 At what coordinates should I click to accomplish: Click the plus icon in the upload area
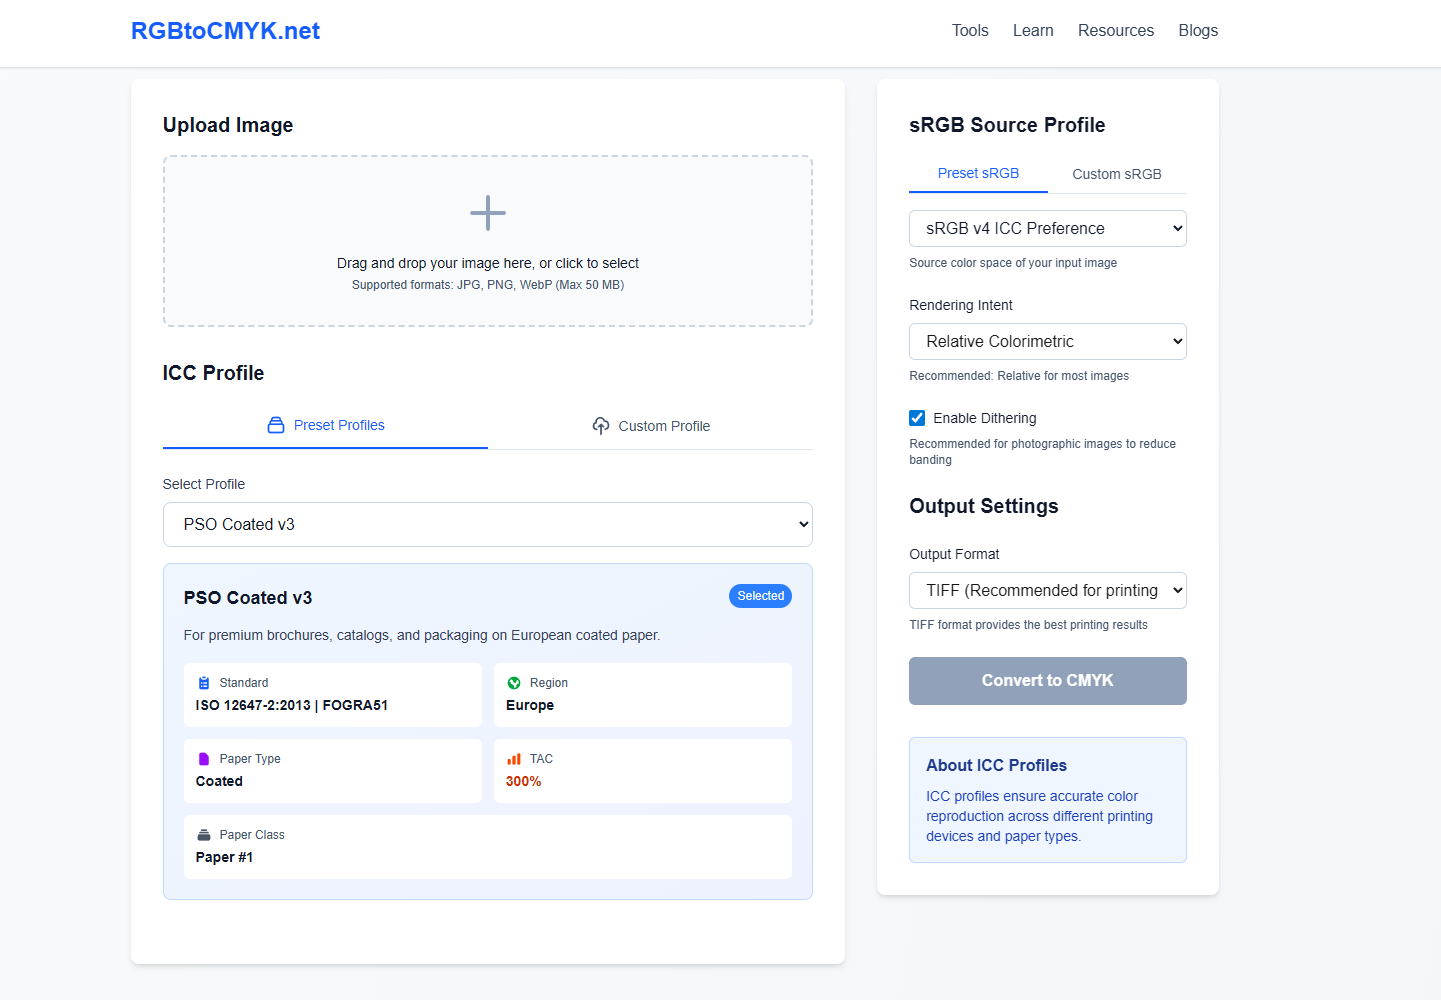488,213
